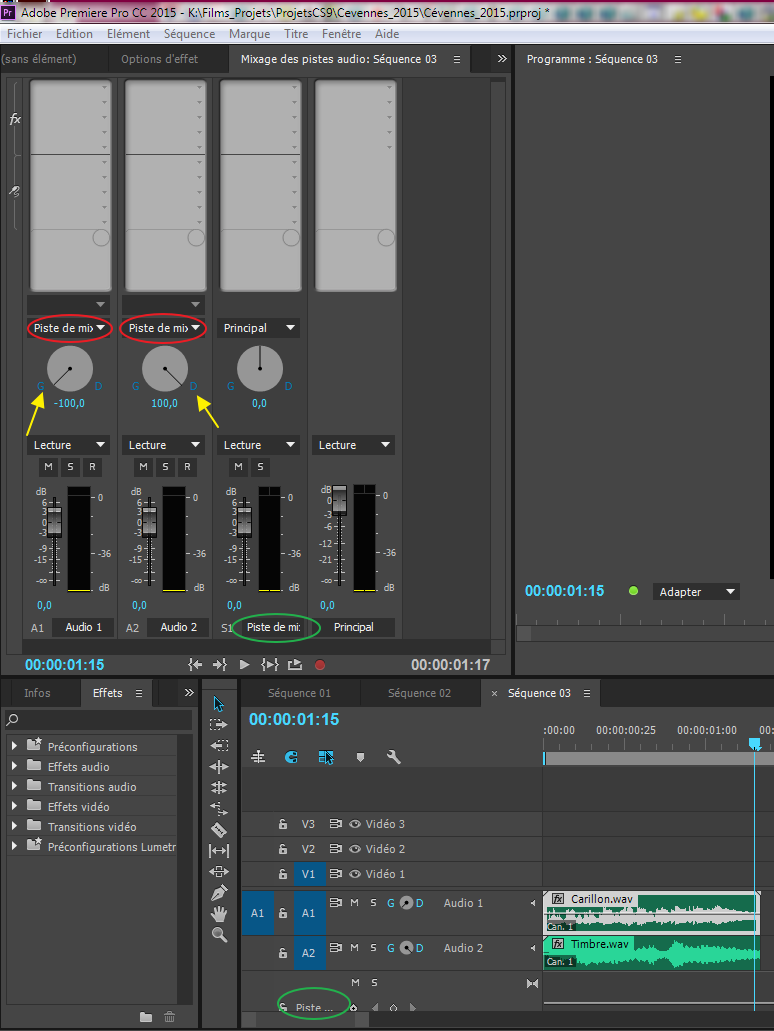This screenshot has height=1031, width=774.
Task: Select the Rolling Edit tool
Action: point(219,787)
